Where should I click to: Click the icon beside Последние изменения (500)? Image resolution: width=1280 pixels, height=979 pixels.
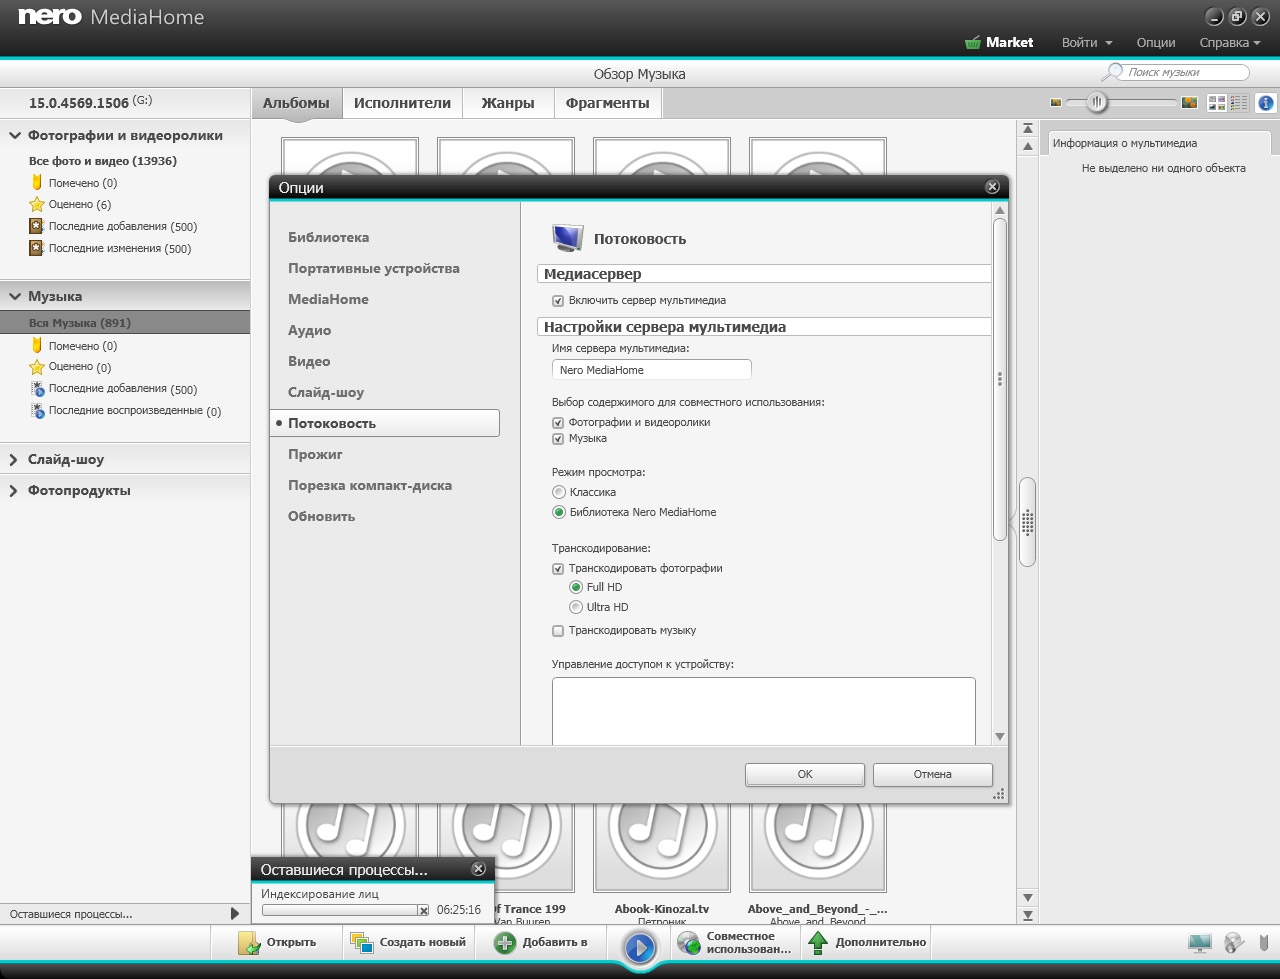coord(37,248)
